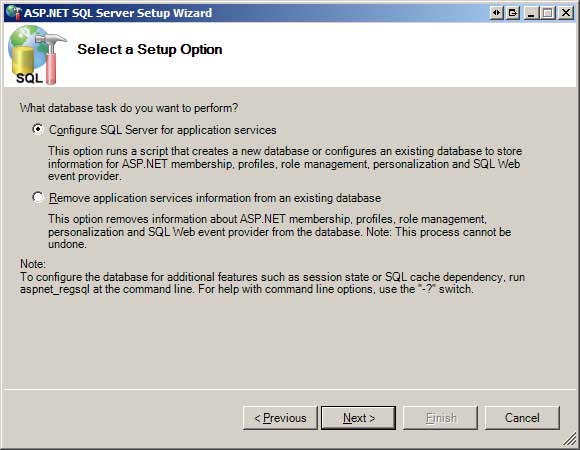Screen dimensions: 580x450
Task: Select Configure SQL Server for application services
Action: coord(37,129)
